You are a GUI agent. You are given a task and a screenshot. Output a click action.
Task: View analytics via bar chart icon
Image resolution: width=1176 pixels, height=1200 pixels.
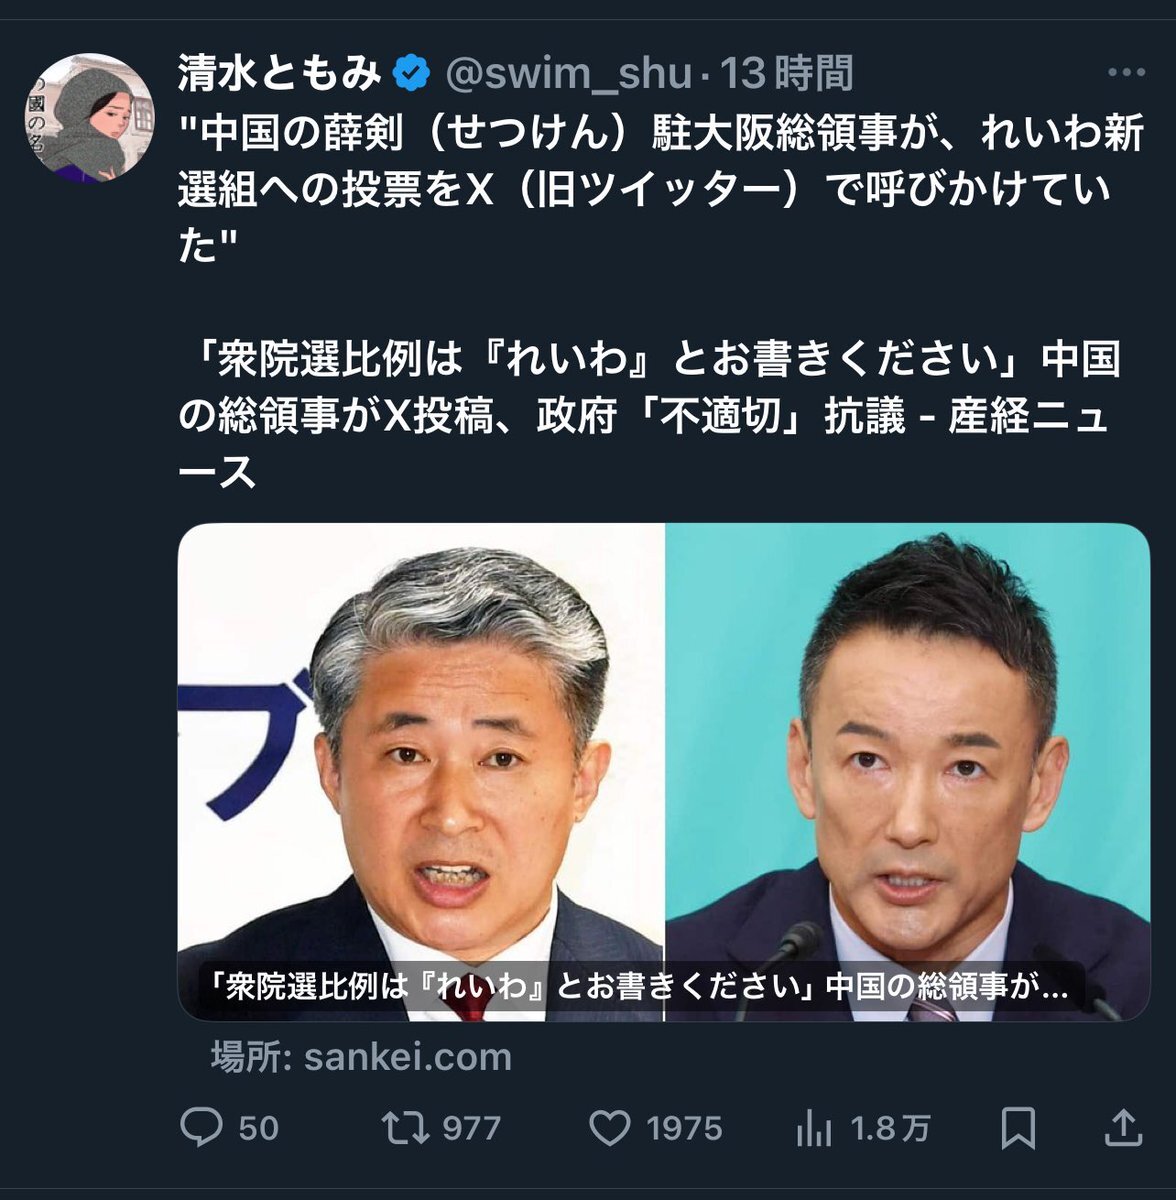click(x=814, y=1129)
